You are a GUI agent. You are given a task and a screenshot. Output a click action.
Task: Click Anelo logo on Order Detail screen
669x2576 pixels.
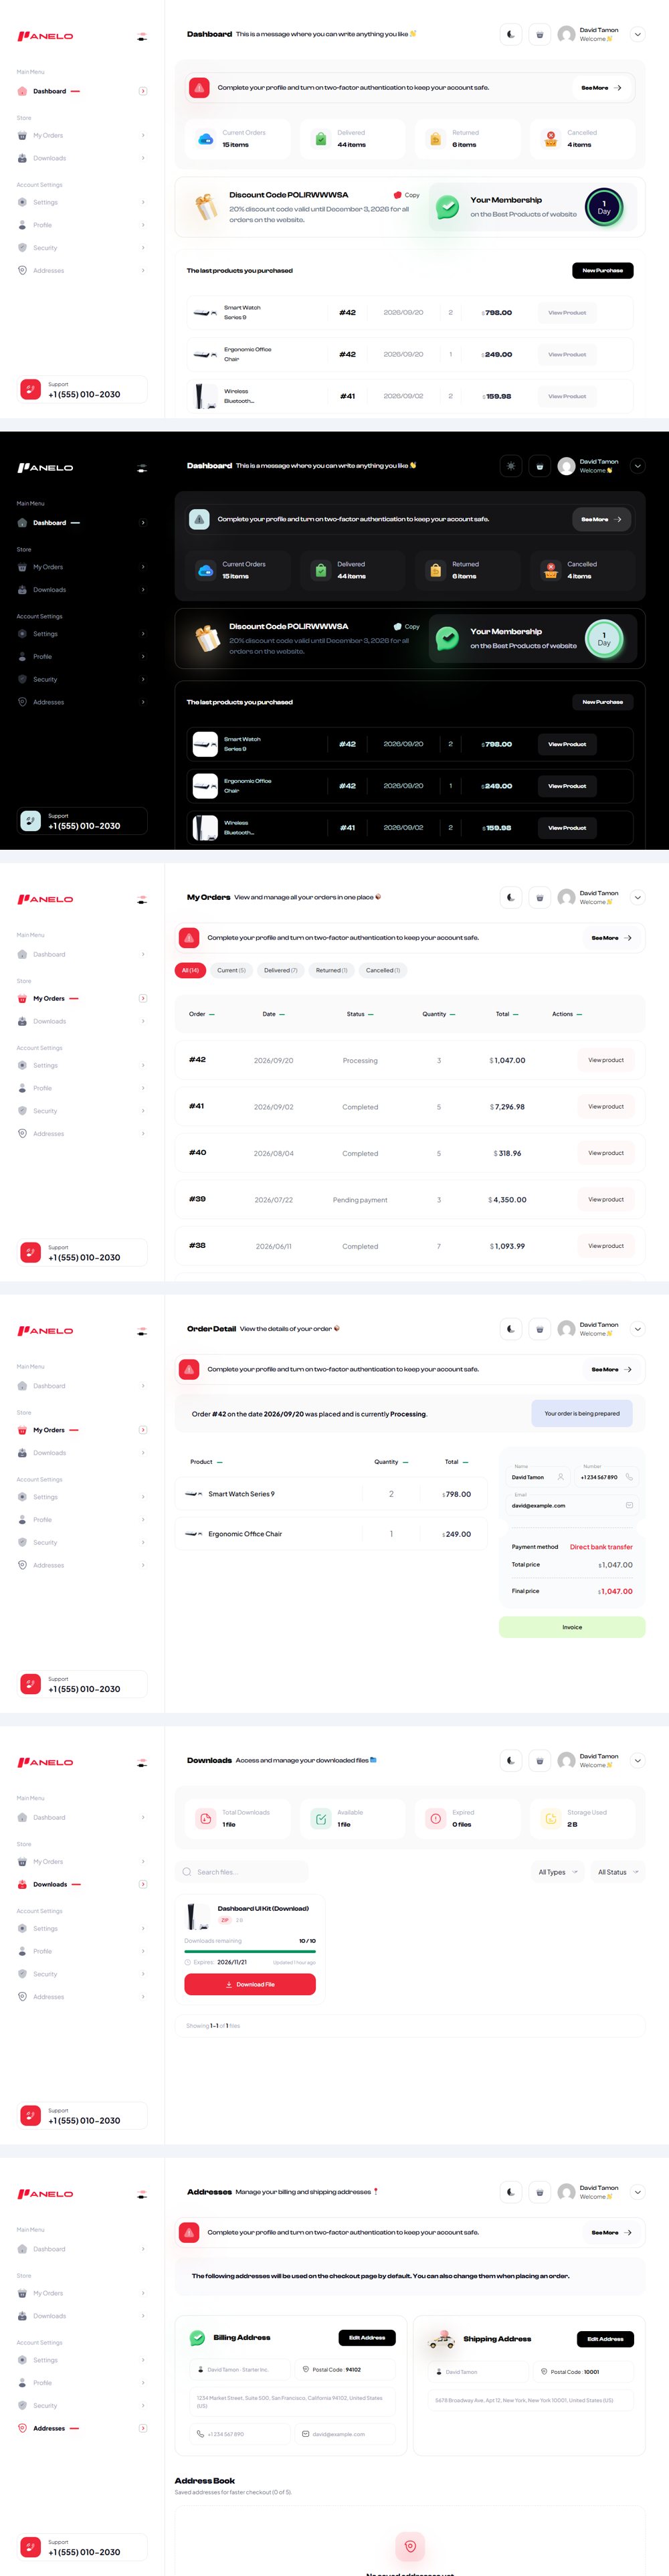coord(45,1331)
